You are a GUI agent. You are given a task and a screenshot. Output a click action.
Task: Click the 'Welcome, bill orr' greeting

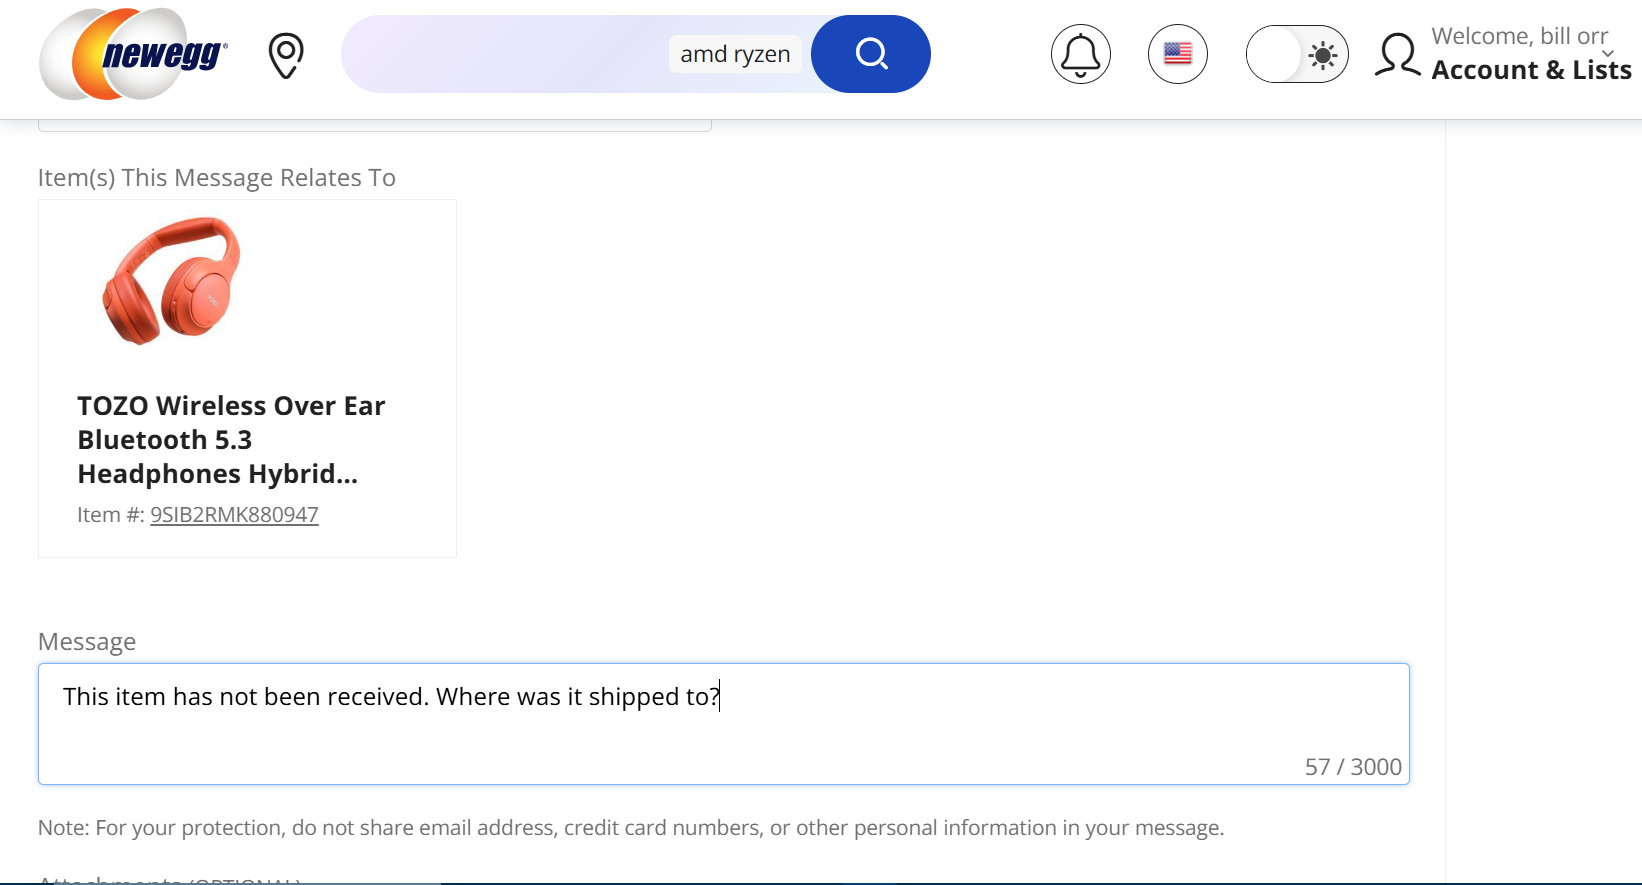pyautogui.click(x=1518, y=36)
